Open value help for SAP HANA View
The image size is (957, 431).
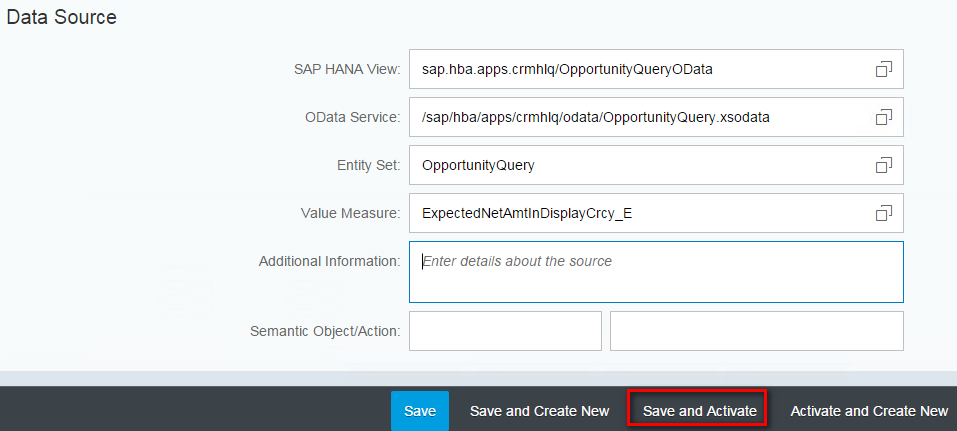[x=884, y=69]
